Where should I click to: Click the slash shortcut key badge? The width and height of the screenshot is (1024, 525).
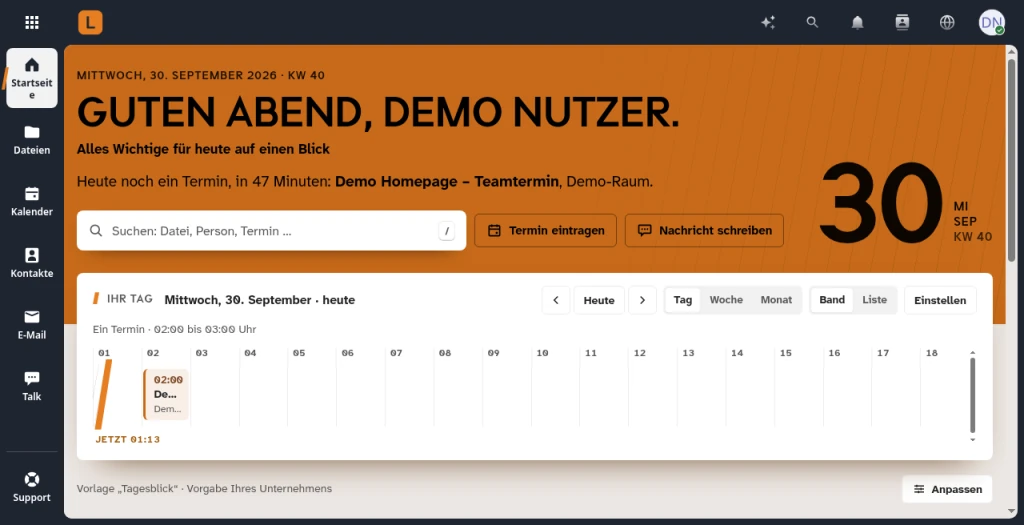click(447, 231)
